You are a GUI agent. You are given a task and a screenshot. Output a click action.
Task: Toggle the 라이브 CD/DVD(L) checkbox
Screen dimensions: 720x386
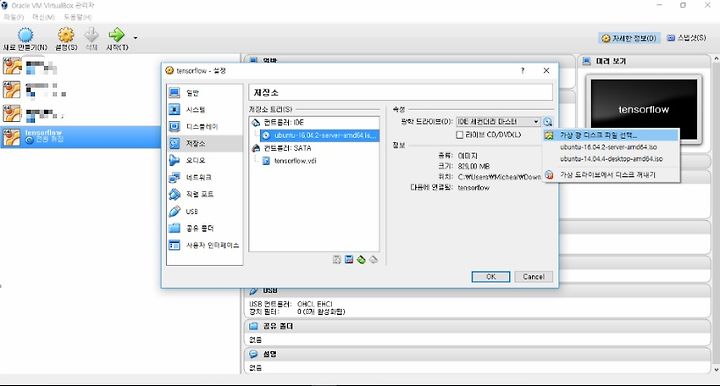click(460, 135)
